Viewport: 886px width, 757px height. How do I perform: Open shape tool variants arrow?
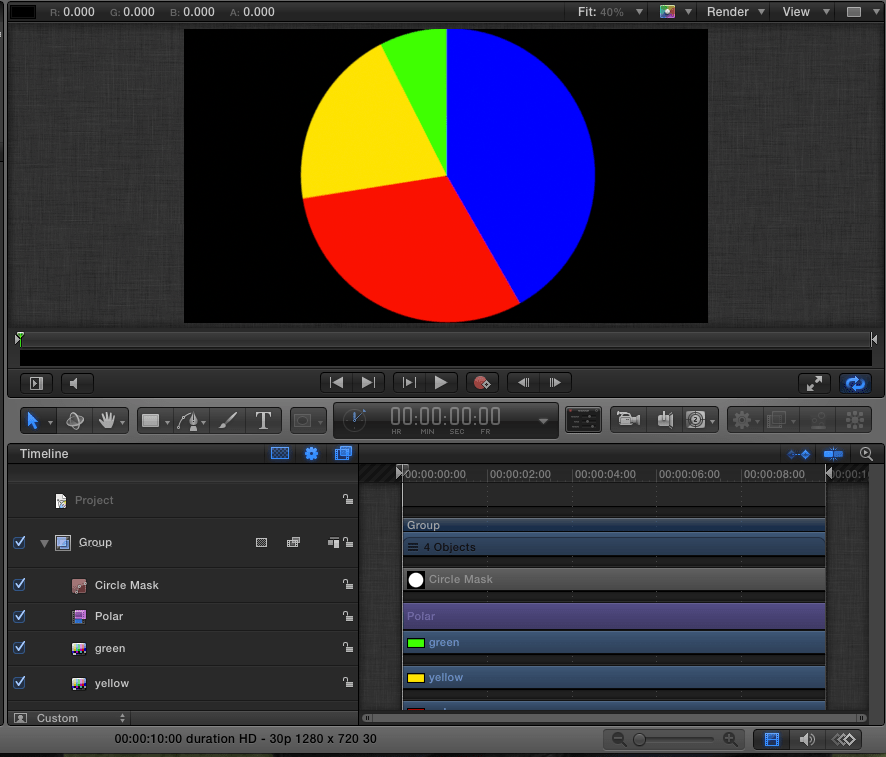pos(167,423)
